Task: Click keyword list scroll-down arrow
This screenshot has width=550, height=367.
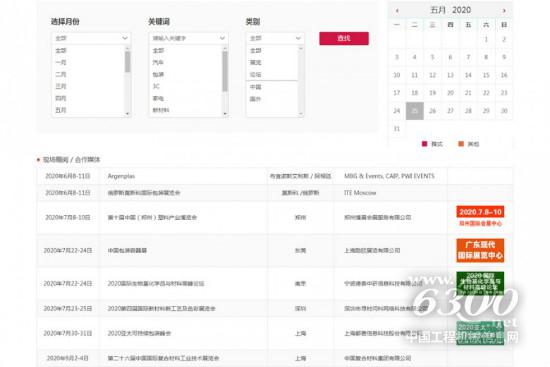Action: pos(225,113)
